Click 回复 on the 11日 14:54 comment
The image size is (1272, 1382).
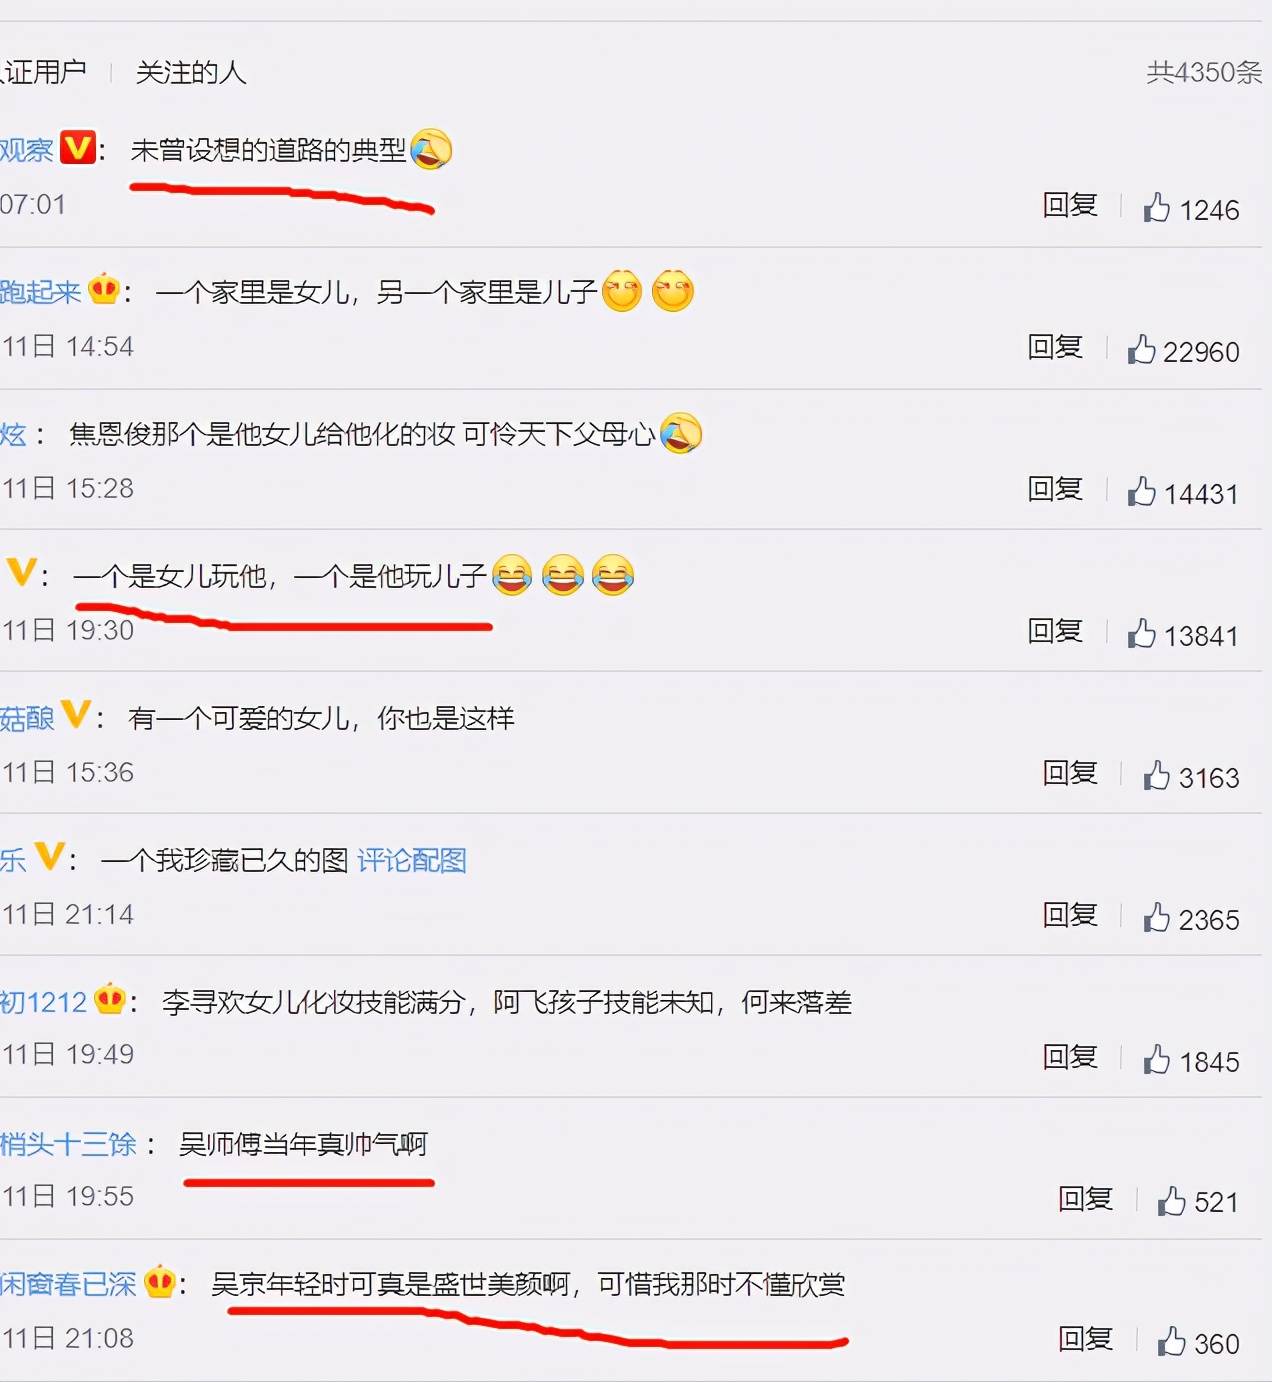tap(1055, 347)
